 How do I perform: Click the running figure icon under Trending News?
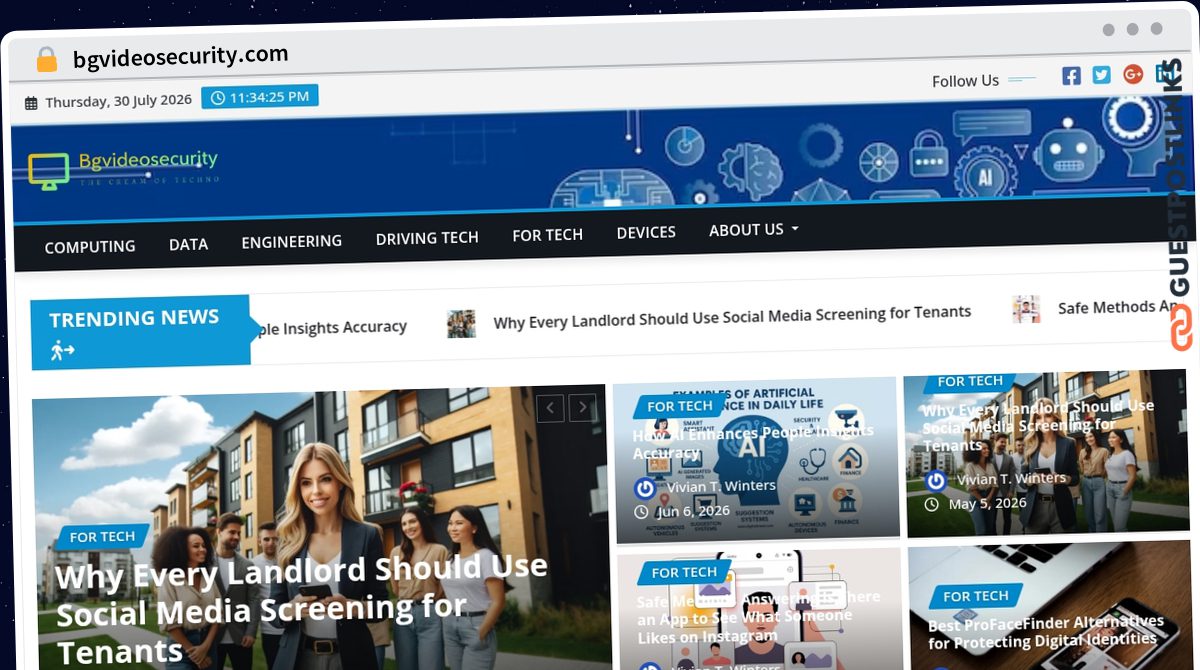click(63, 351)
